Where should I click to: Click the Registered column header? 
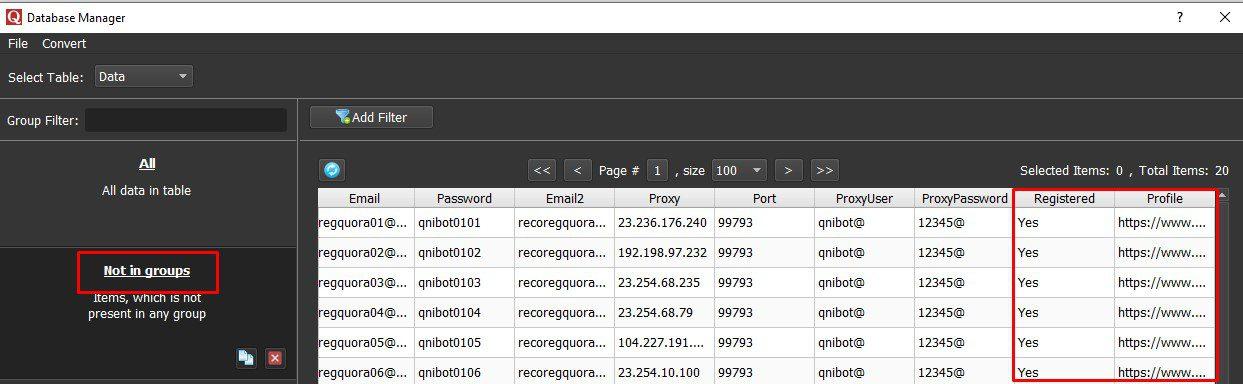pyautogui.click(x=1064, y=198)
